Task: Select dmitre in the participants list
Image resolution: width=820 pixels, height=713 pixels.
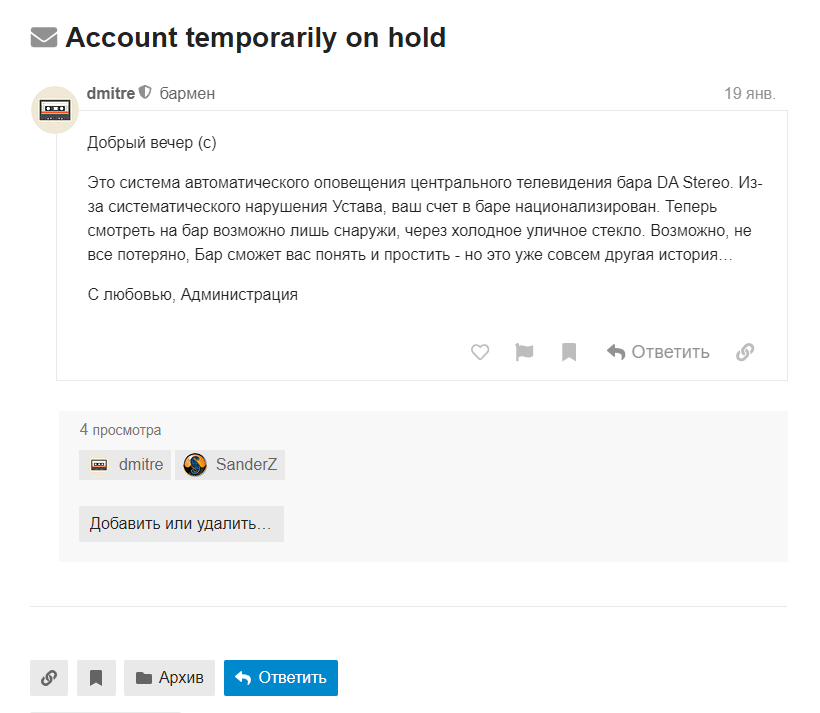Action: (x=126, y=465)
